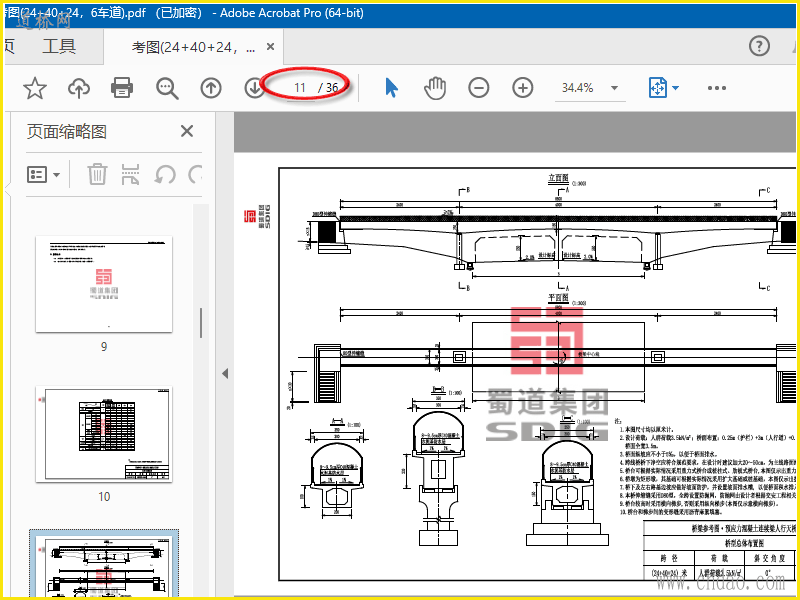The height and width of the screenshot is (600, 800).
Task: Open the find text magnifier tool
Action: [x=167, y=88]
